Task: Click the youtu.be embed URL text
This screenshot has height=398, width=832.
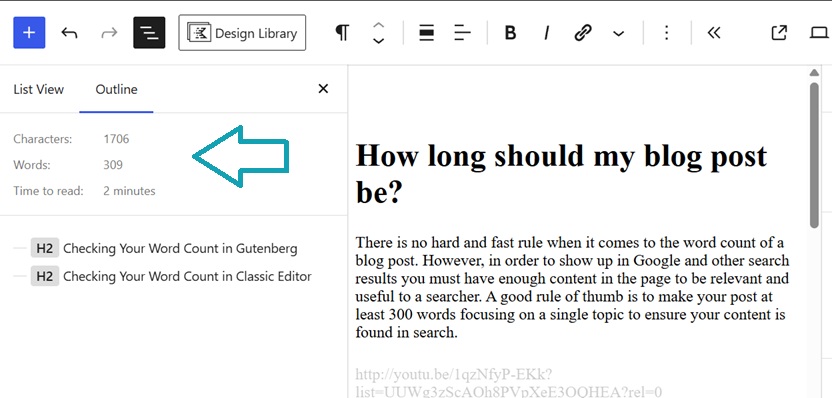Action: [508, 383]
